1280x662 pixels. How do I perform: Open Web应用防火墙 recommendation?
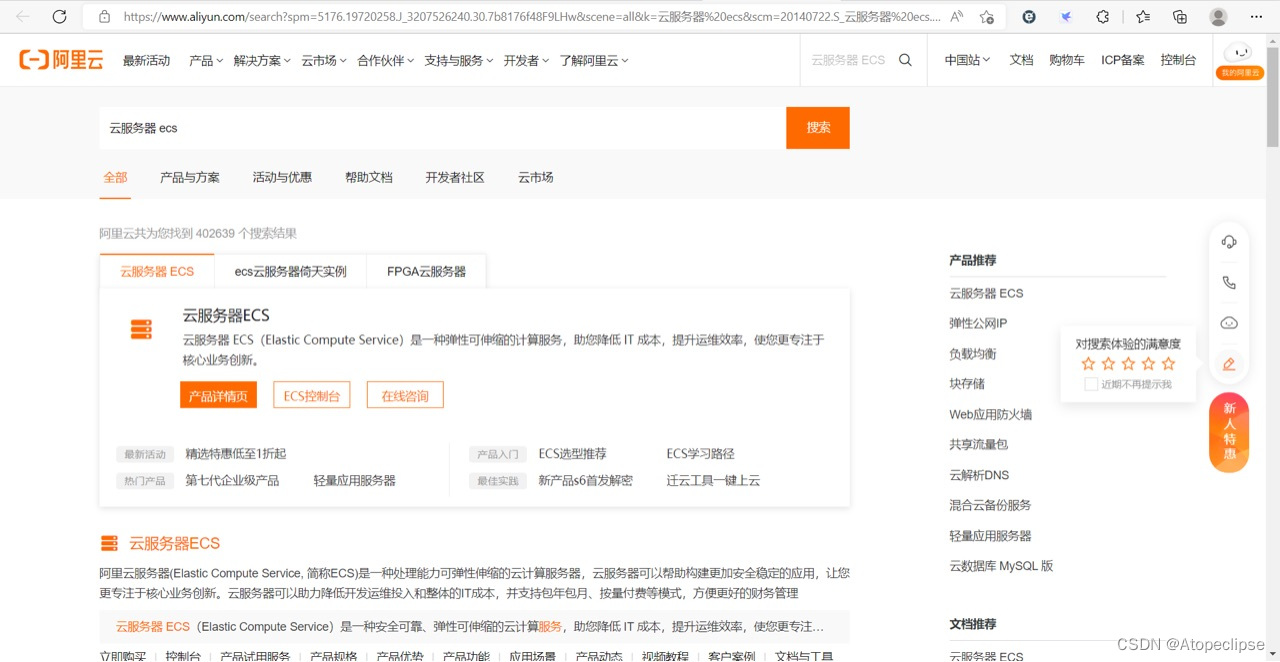pyautogui.click(x=990, y=414)
